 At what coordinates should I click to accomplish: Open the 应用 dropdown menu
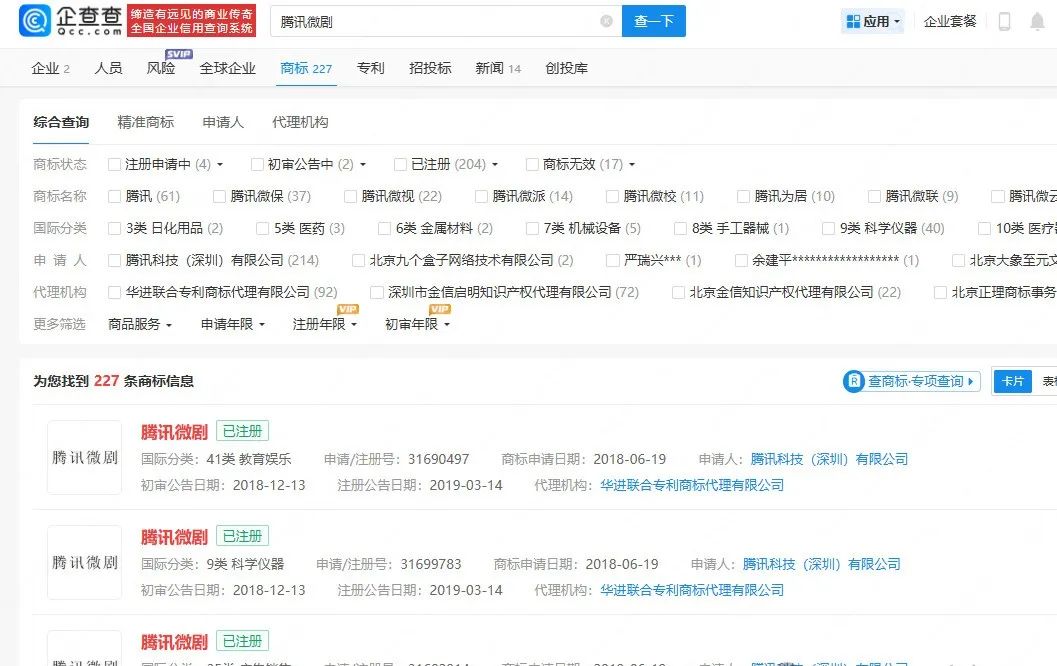[x=873, y=22]
